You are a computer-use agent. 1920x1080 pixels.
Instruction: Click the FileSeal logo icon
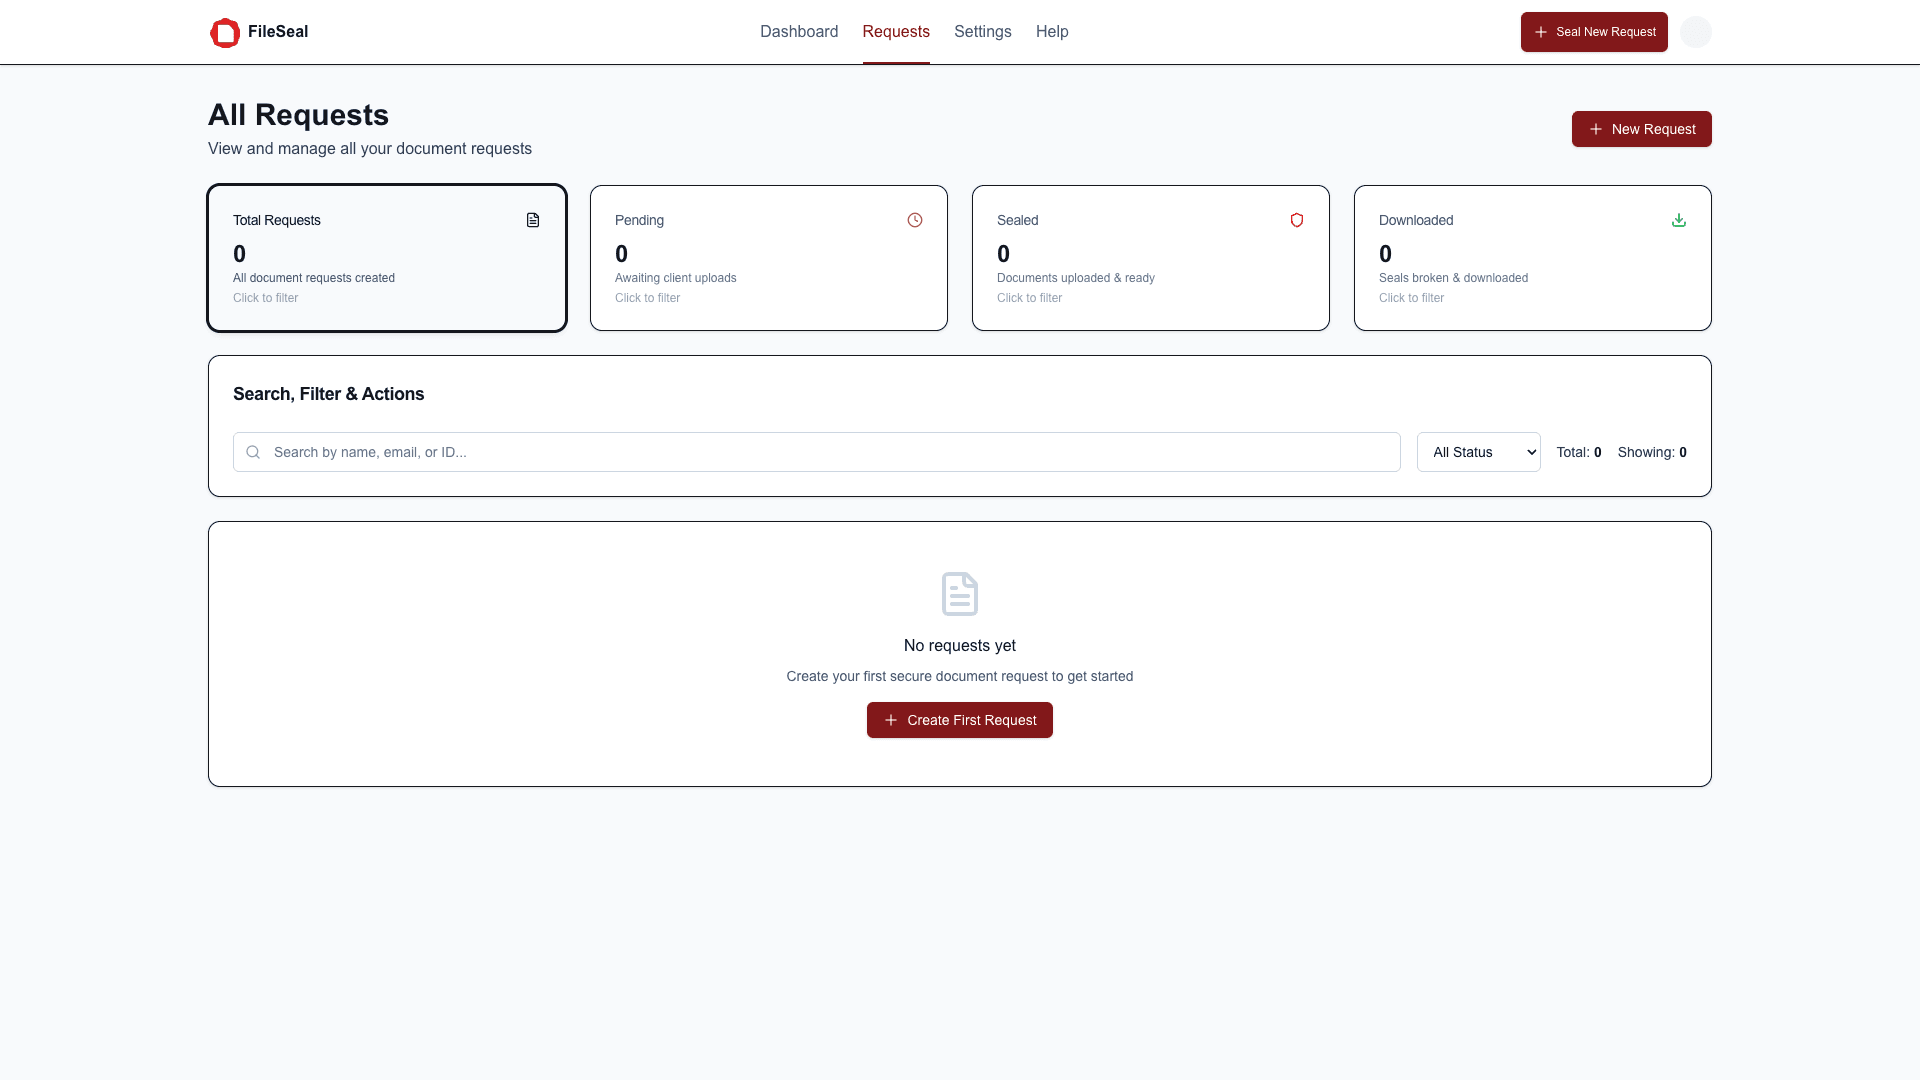[225, 32]
